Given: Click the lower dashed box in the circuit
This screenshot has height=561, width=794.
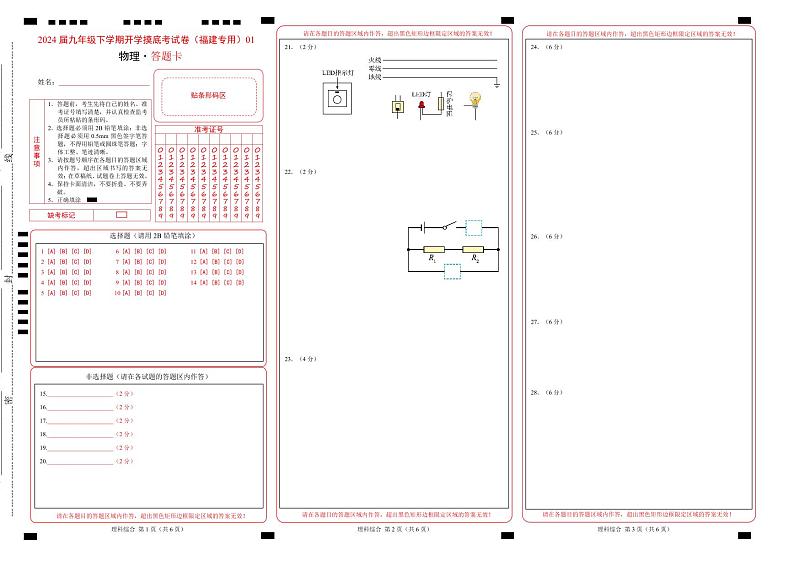Looking at the screenshot, I should tap(453, 272).
